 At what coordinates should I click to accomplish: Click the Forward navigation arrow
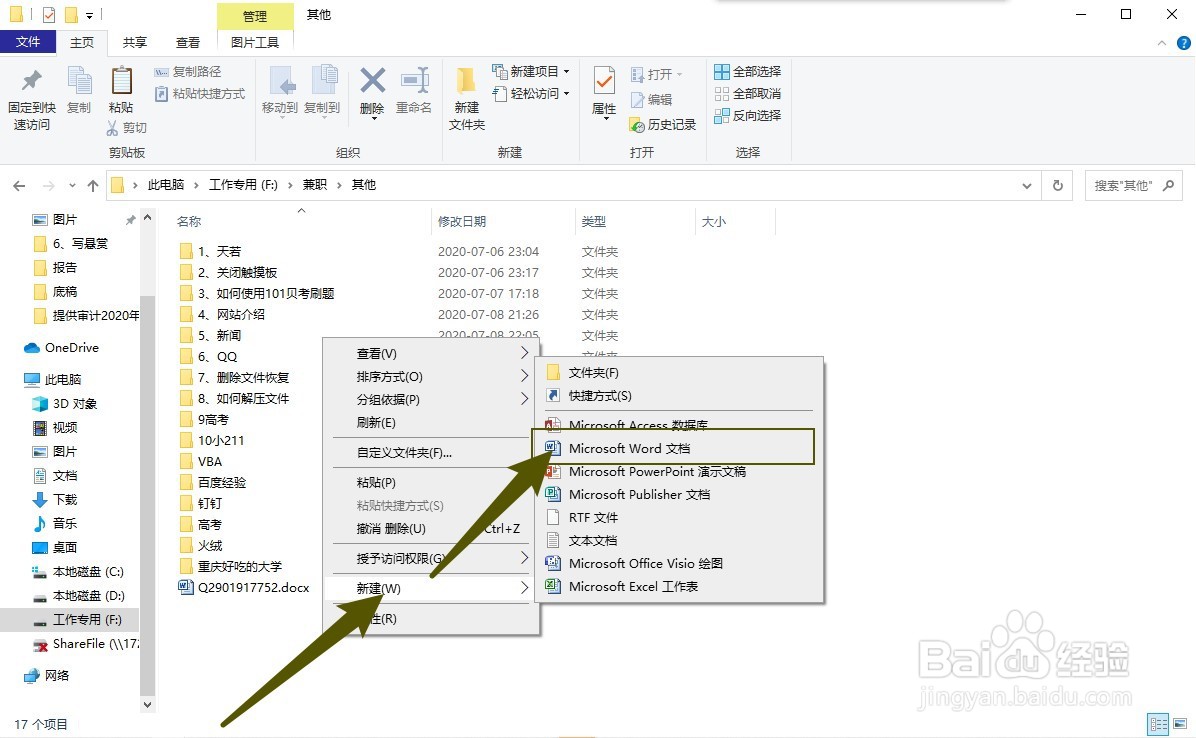48,185
